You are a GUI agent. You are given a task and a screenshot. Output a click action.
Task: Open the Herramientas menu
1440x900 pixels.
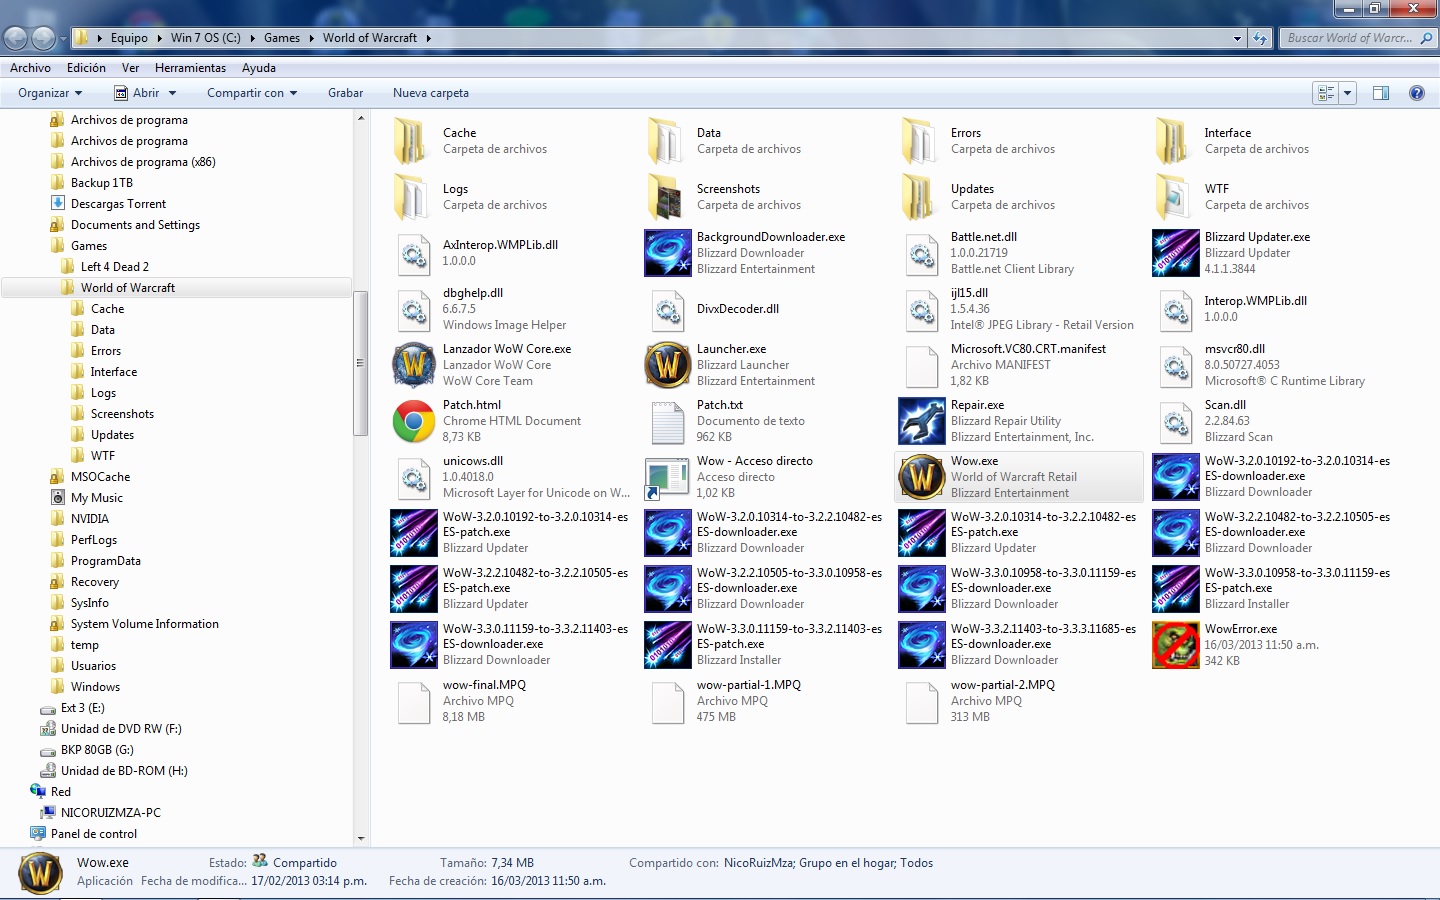coord(190,68)
